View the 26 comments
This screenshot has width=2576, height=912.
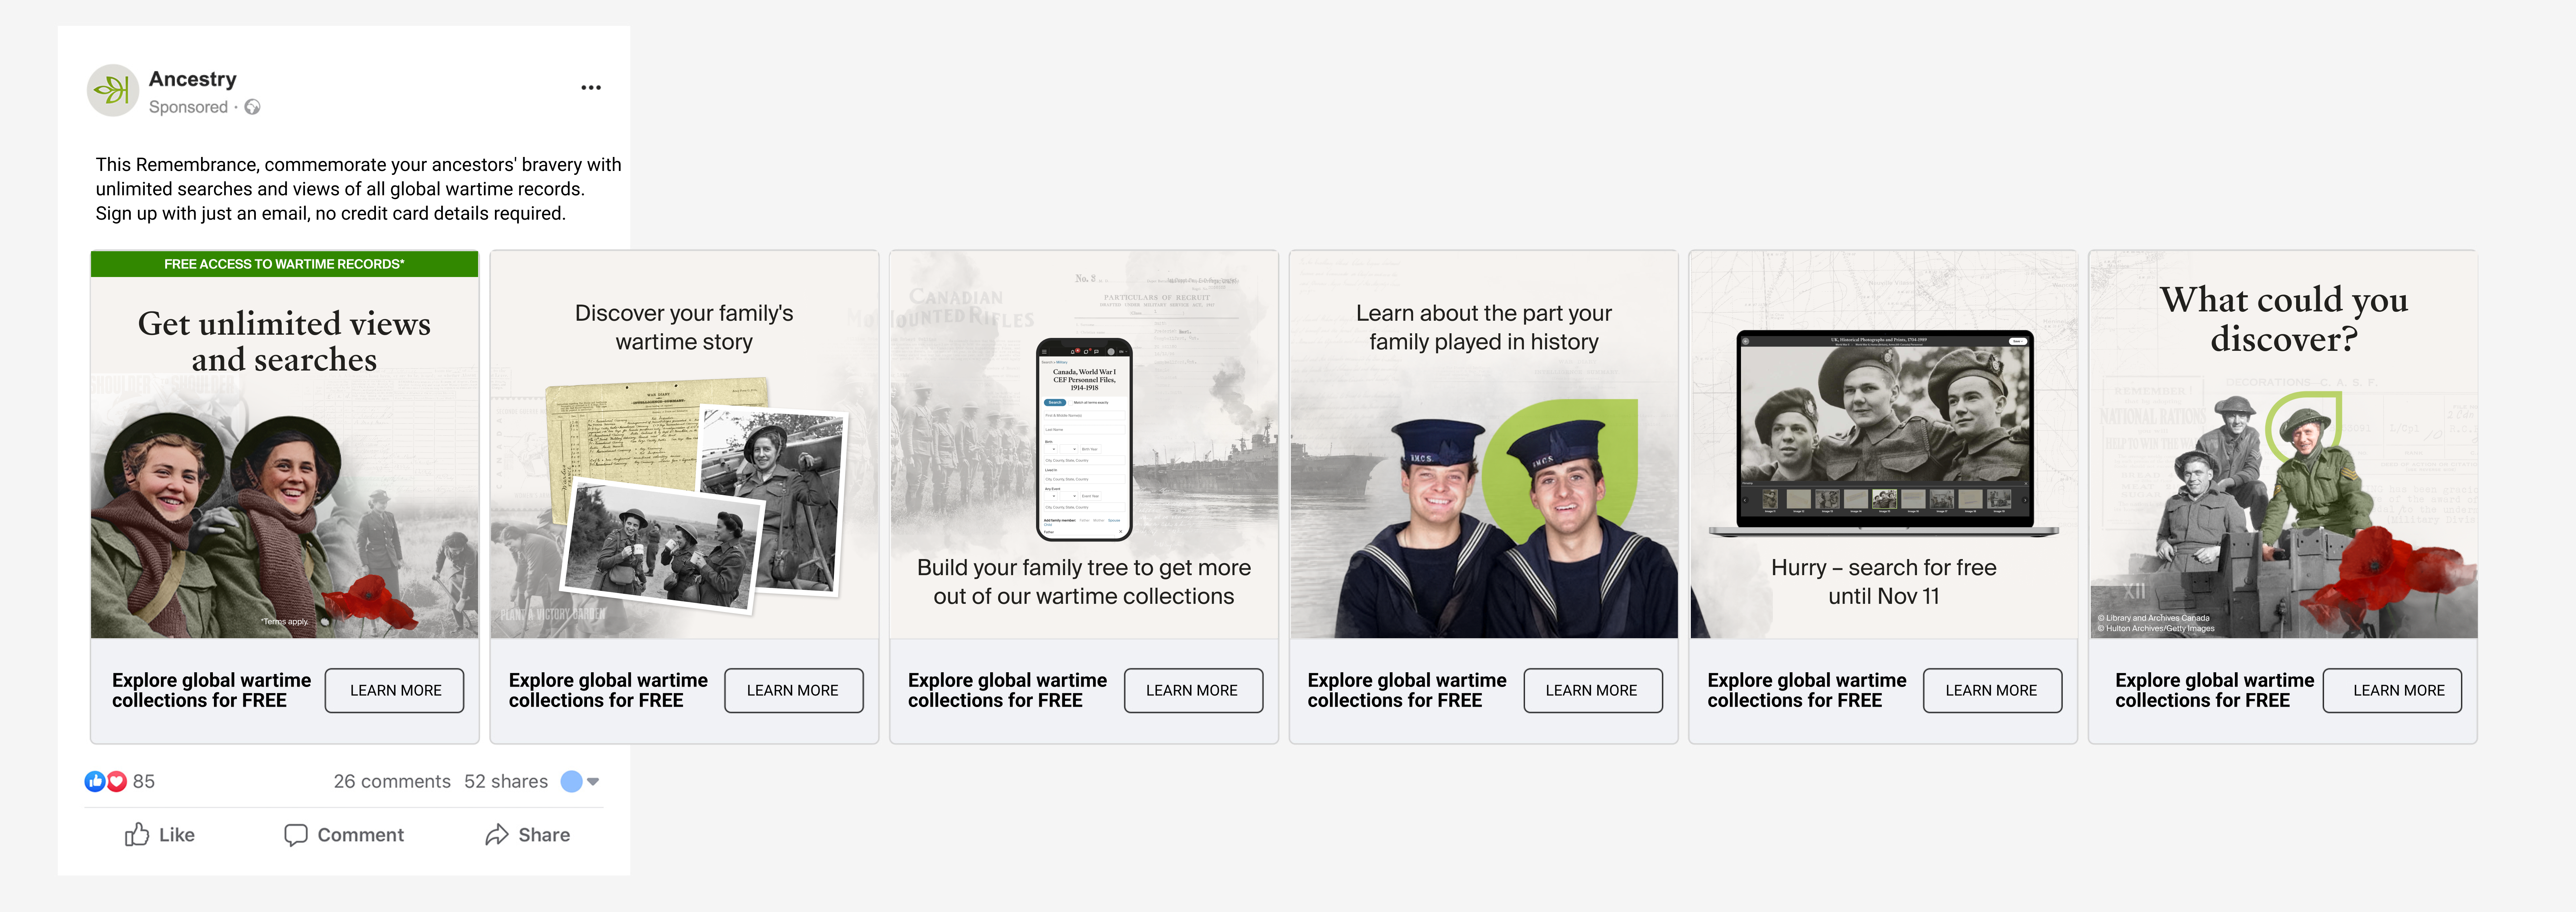[x=392, y=781]
